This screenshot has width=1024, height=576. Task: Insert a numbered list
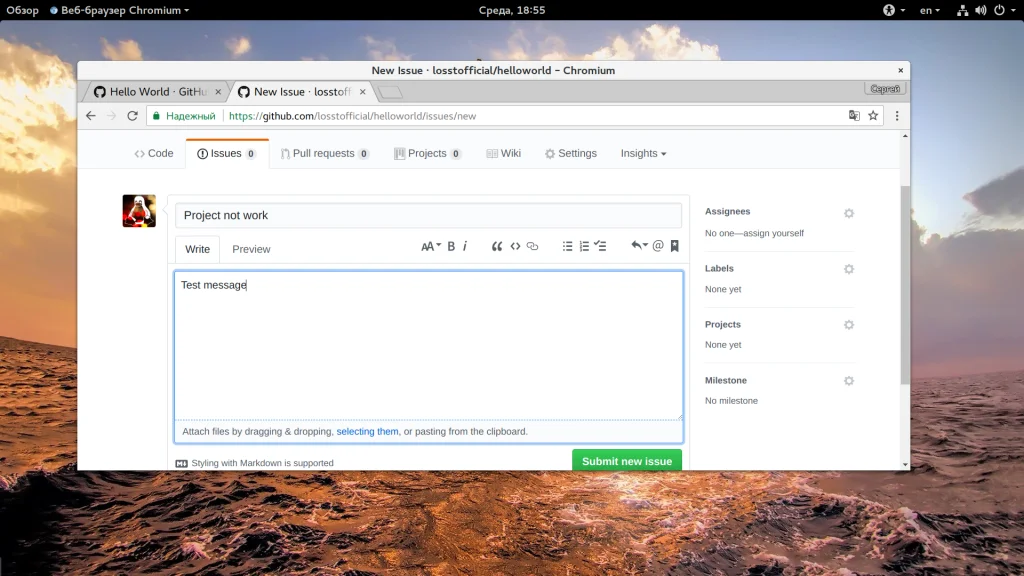click(584, 246)
